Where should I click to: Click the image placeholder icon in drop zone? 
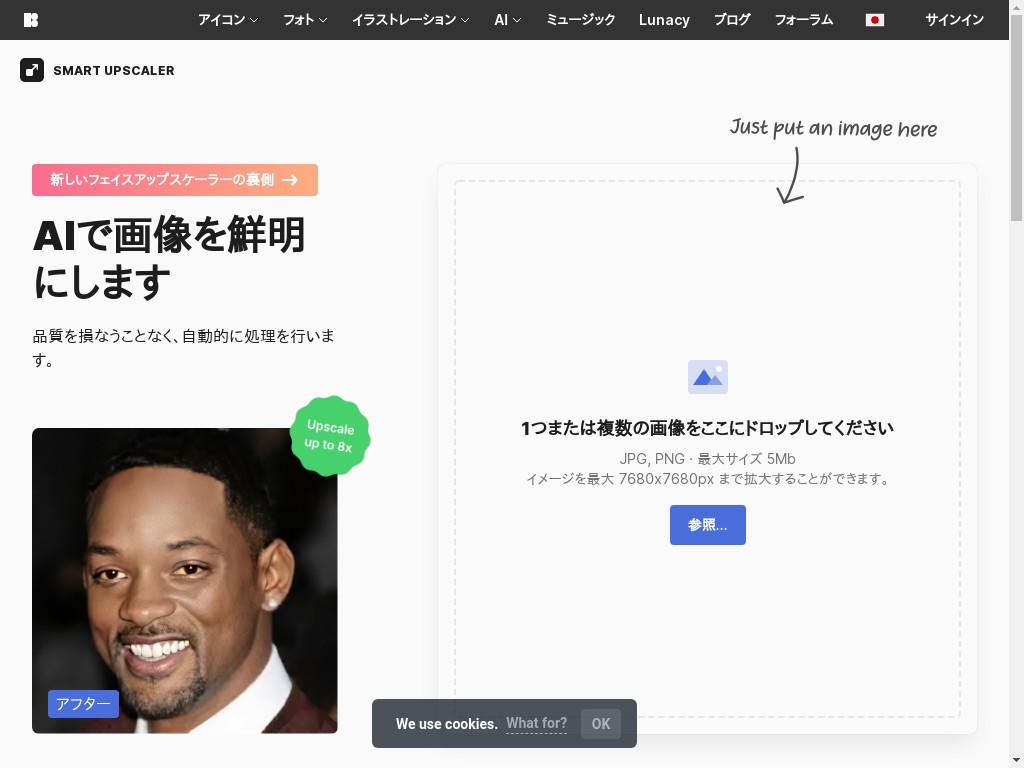coord(707,377)
